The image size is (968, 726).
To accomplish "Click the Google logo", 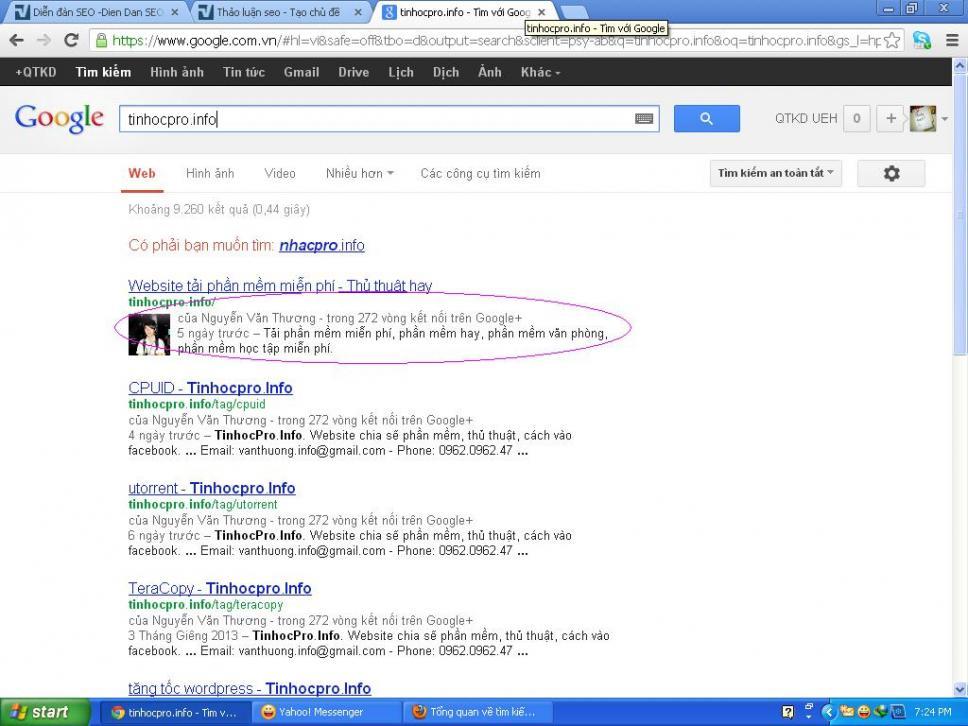I will click(x=59, y=118).
